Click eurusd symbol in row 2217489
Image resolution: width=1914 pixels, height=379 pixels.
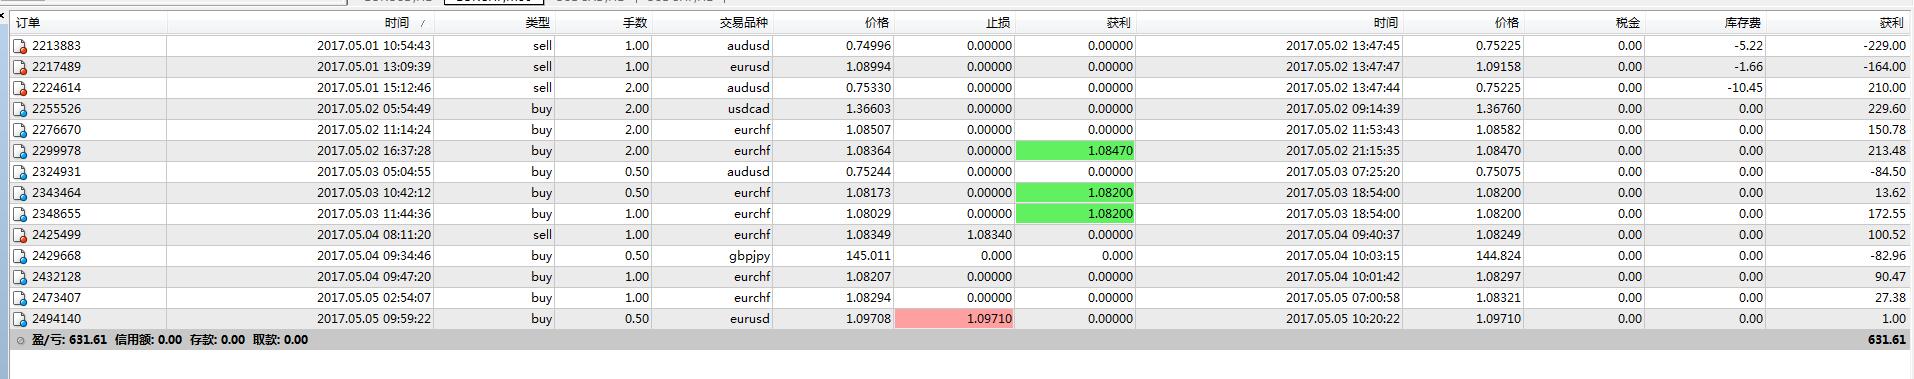[750, 67]
